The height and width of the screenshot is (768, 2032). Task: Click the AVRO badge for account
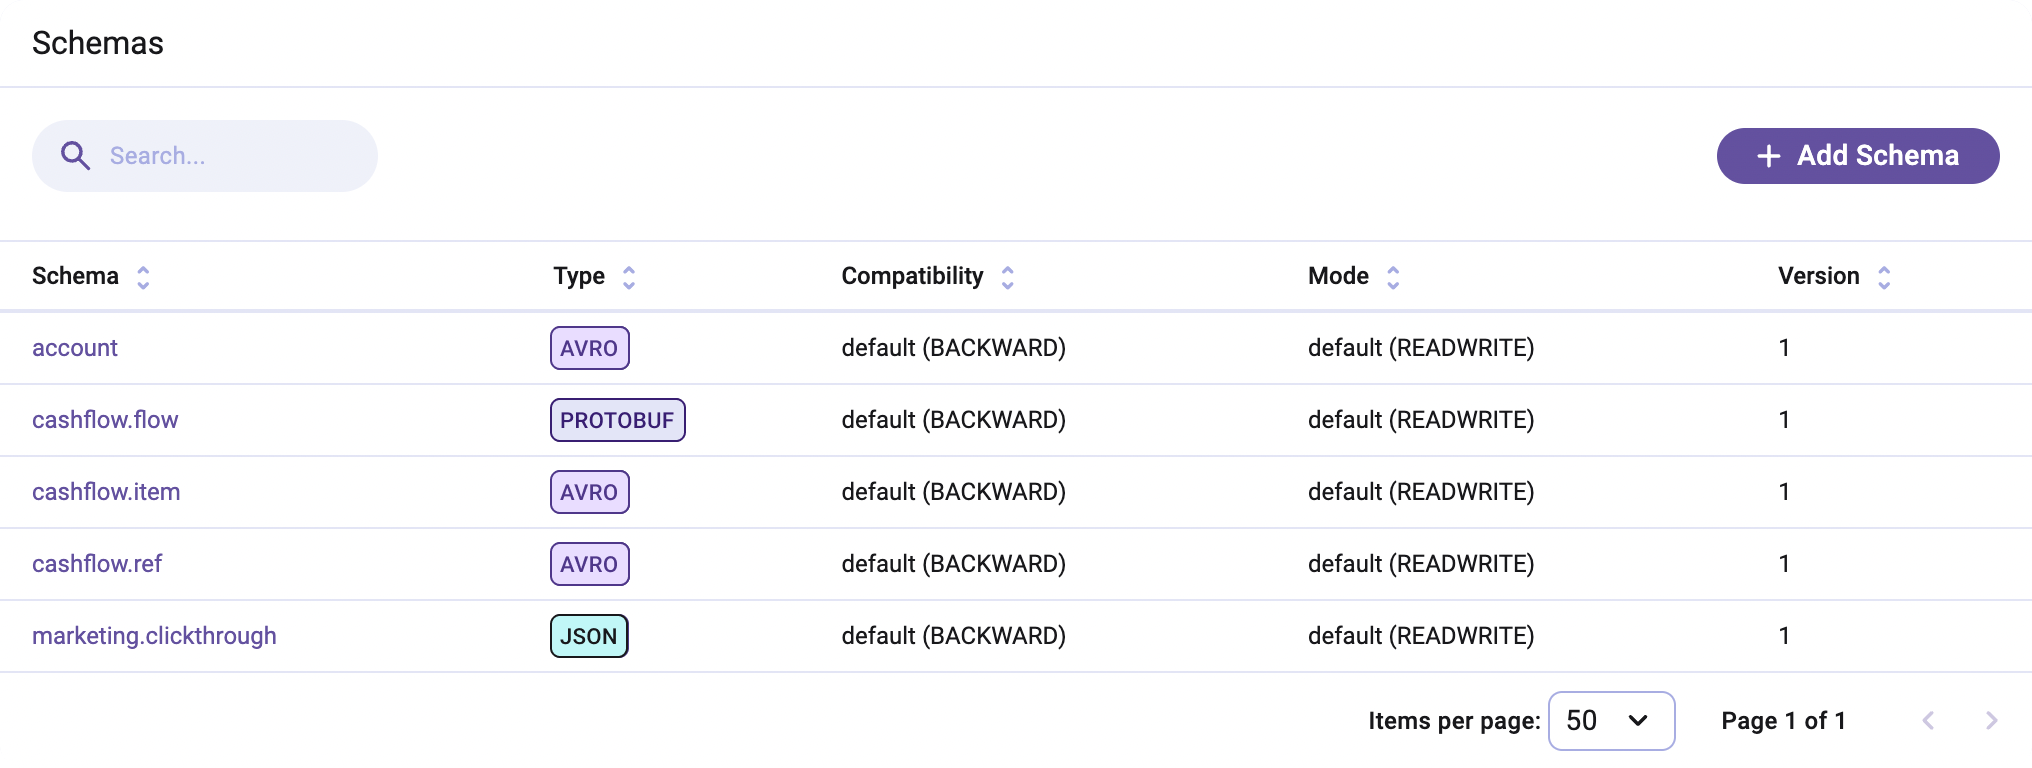589,348
